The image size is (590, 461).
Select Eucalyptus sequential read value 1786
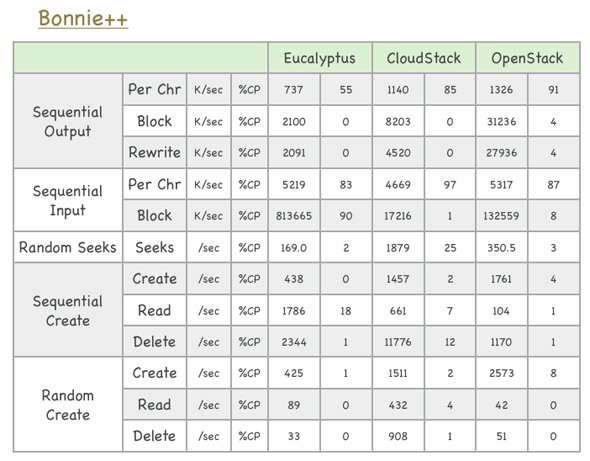click(x=294, y=311)
